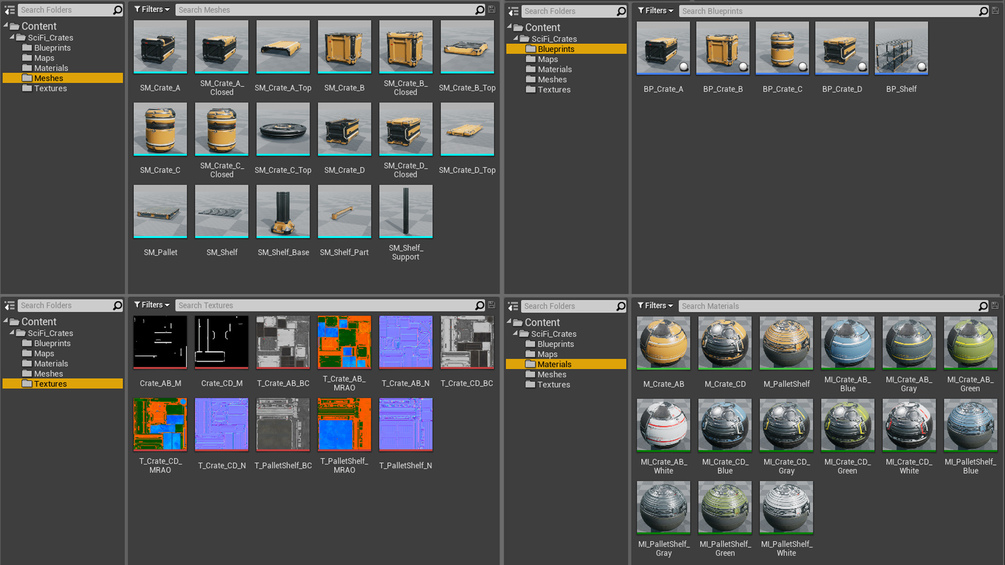The width and height of the screenshot is (1005, 565).
Task: Save the Search Textures query as a collection
Action: (492, 305)
